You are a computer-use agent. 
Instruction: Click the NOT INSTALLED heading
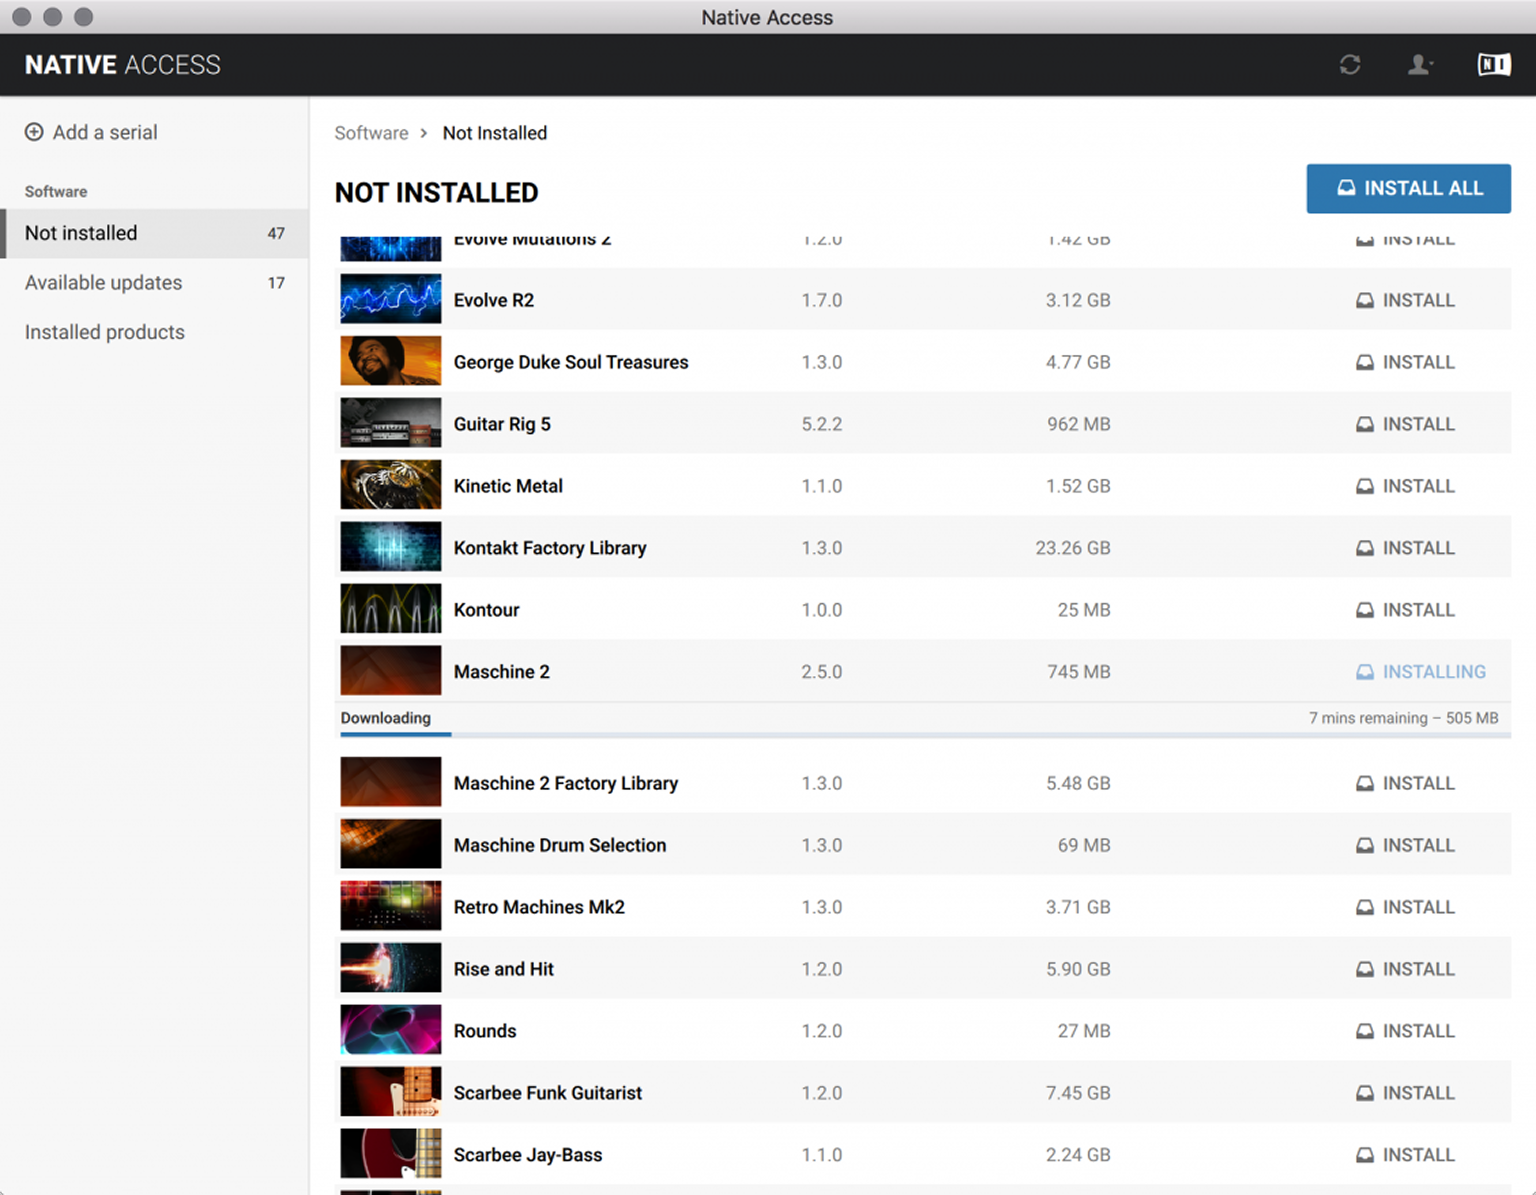tap(437, 192)
